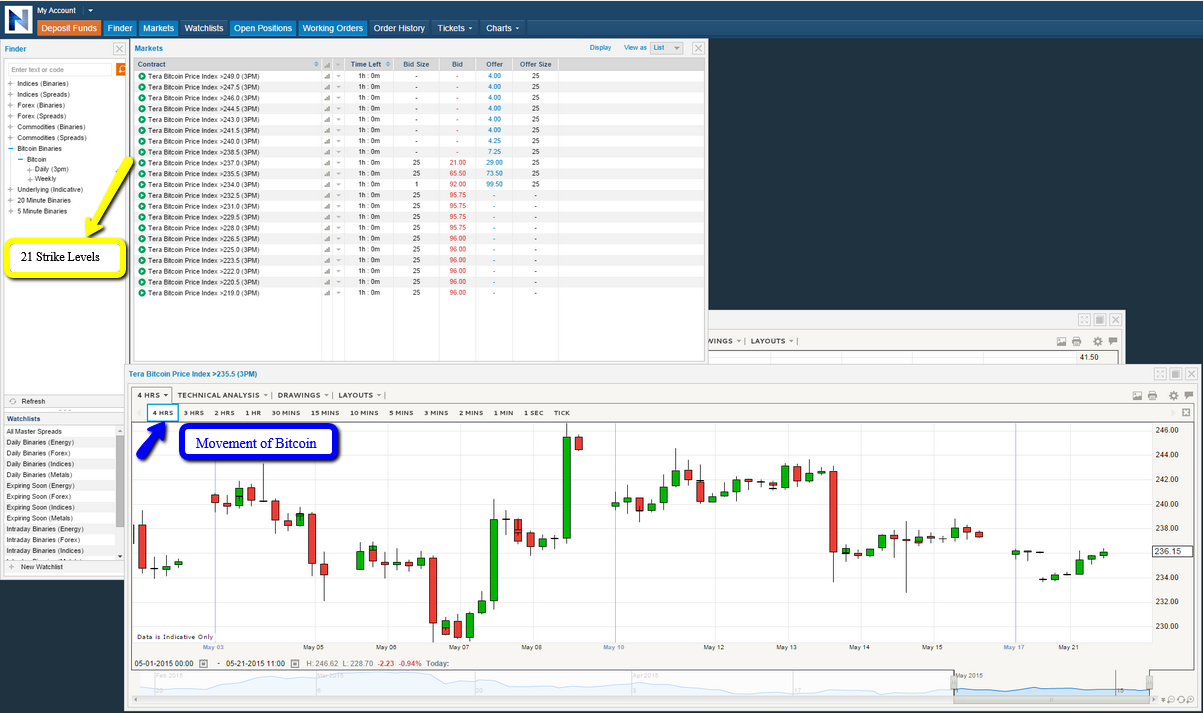Open the Open Positions tab
The height and width of the screenshot is (713, 1203).
(263, 28)
